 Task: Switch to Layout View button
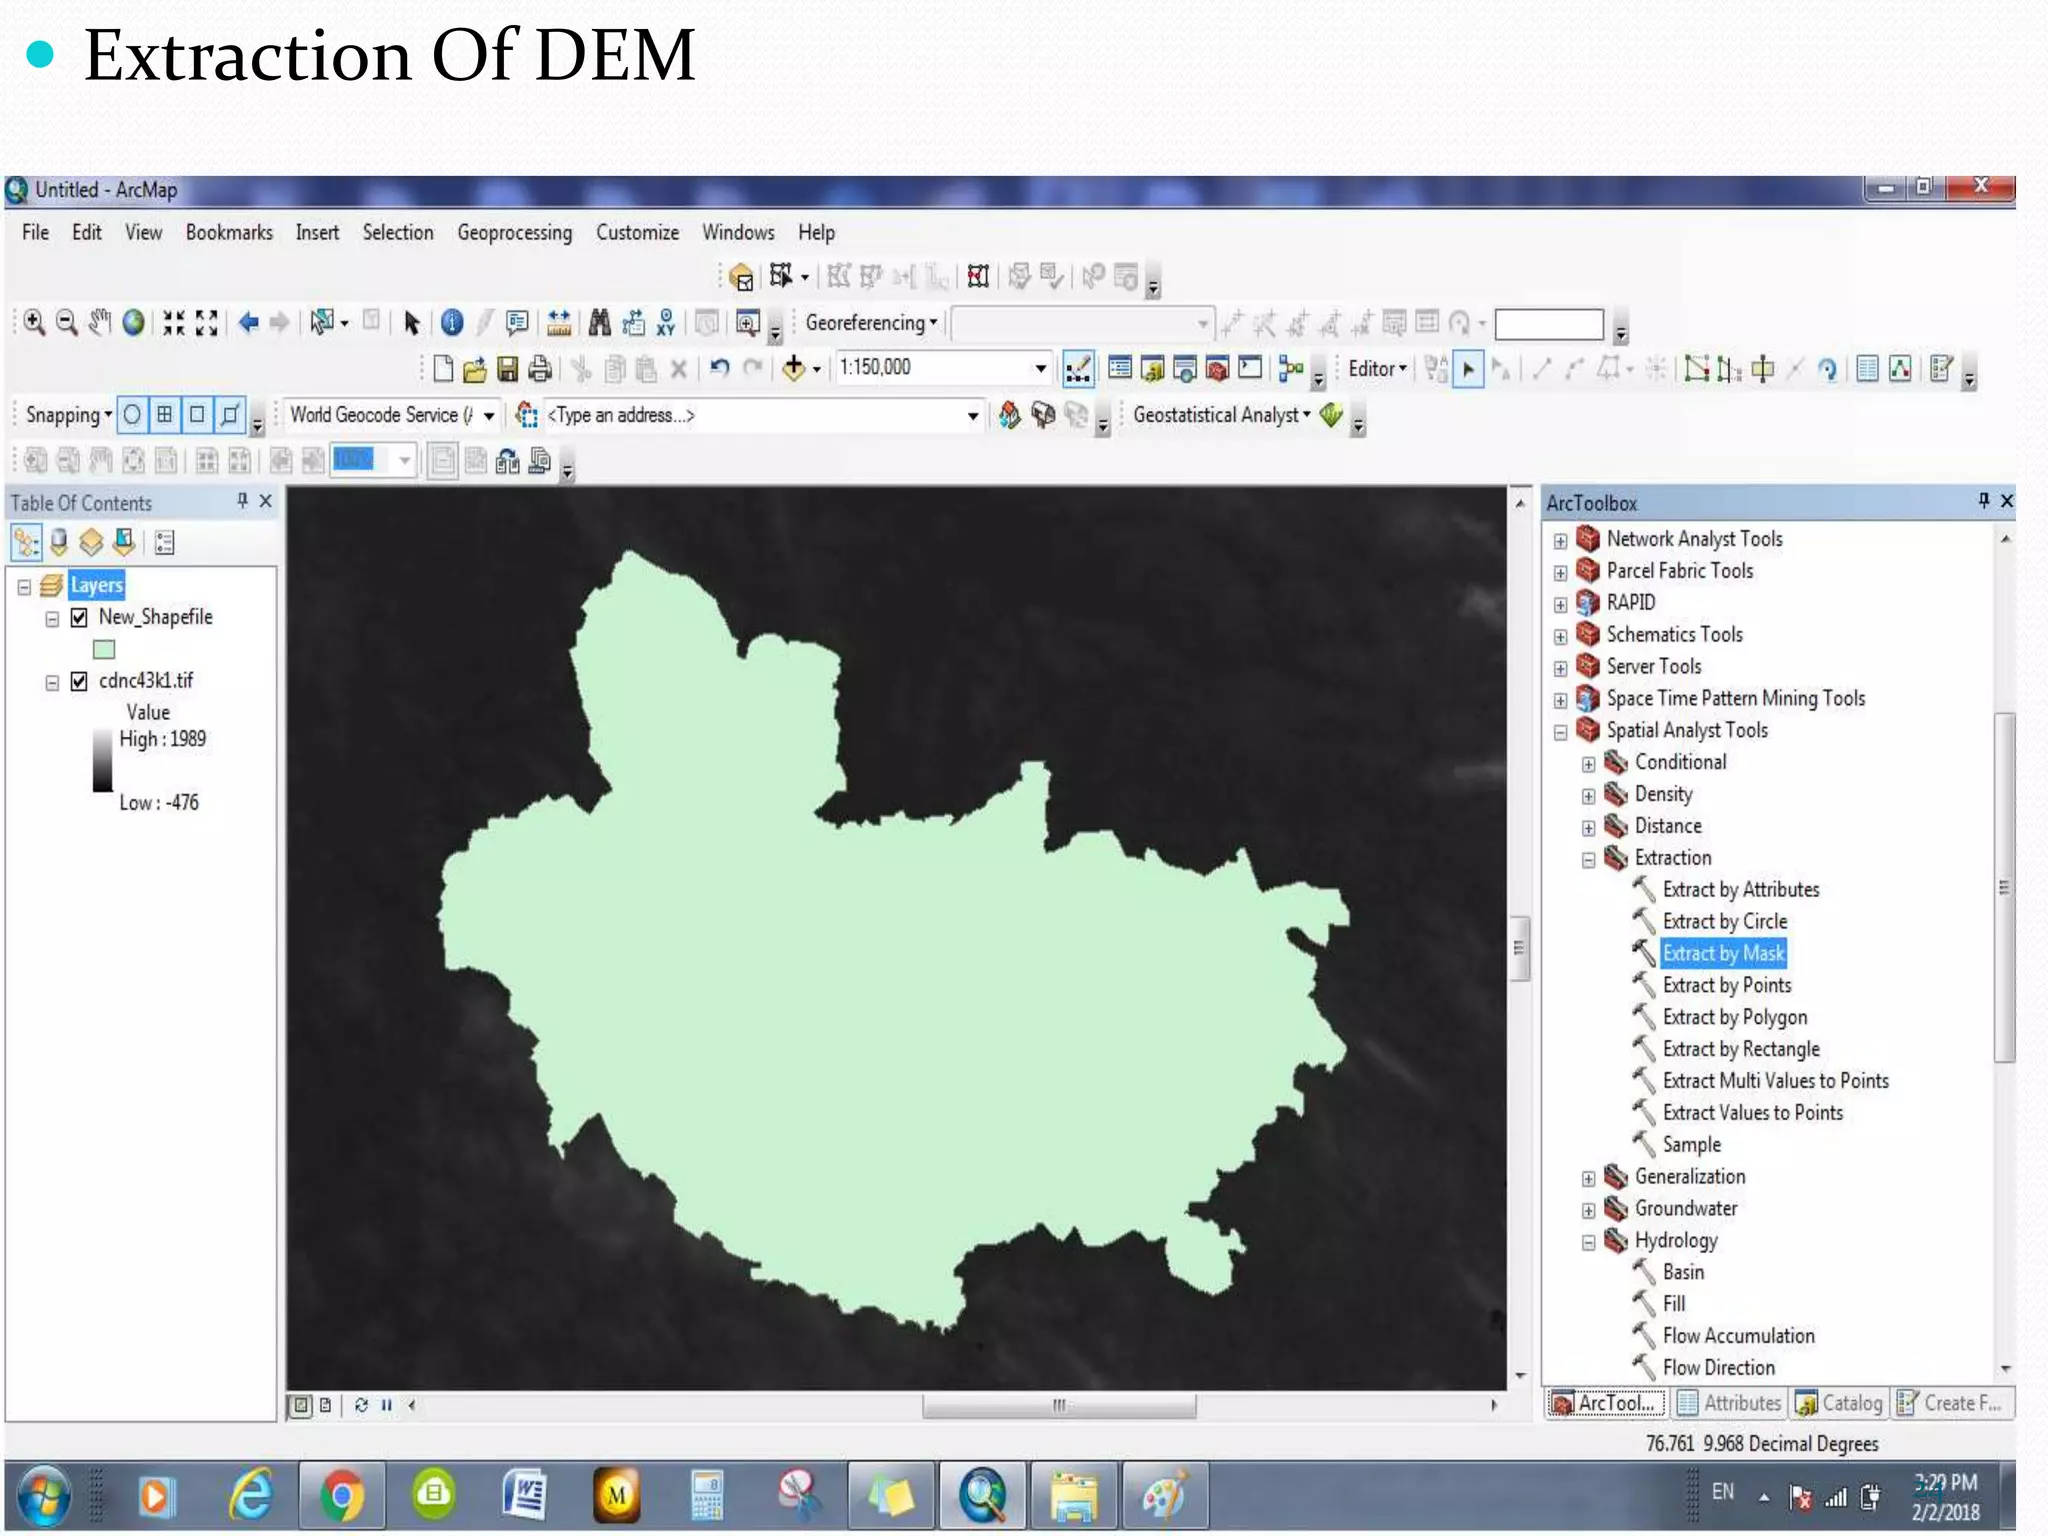click(325, 1405)
